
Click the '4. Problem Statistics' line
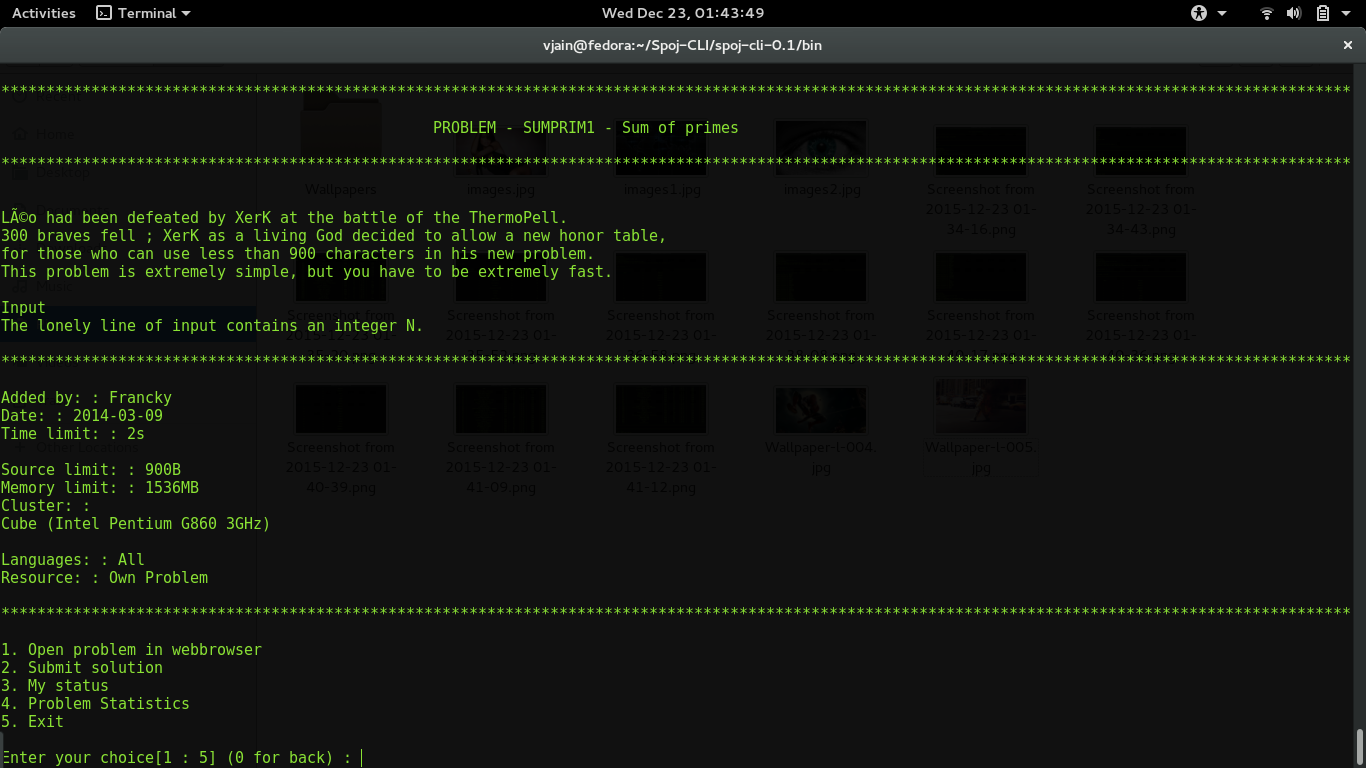95,704
